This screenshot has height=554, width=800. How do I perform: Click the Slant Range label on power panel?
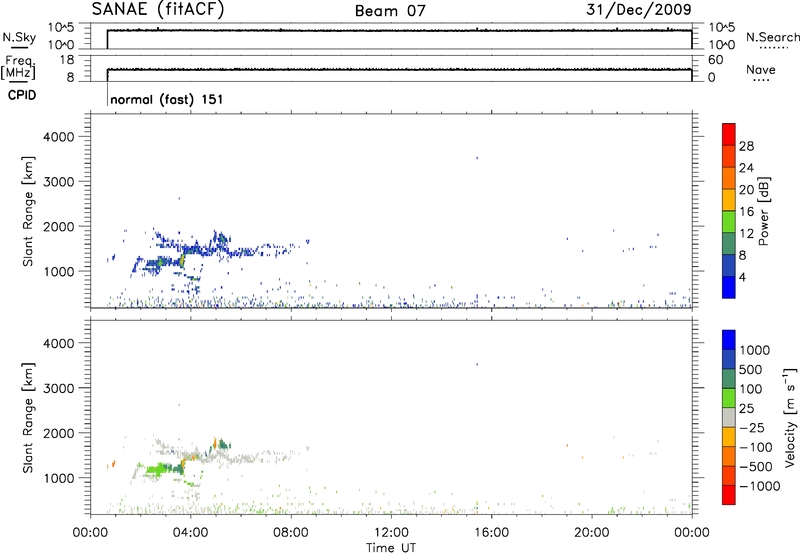click(x=28, y=211)
